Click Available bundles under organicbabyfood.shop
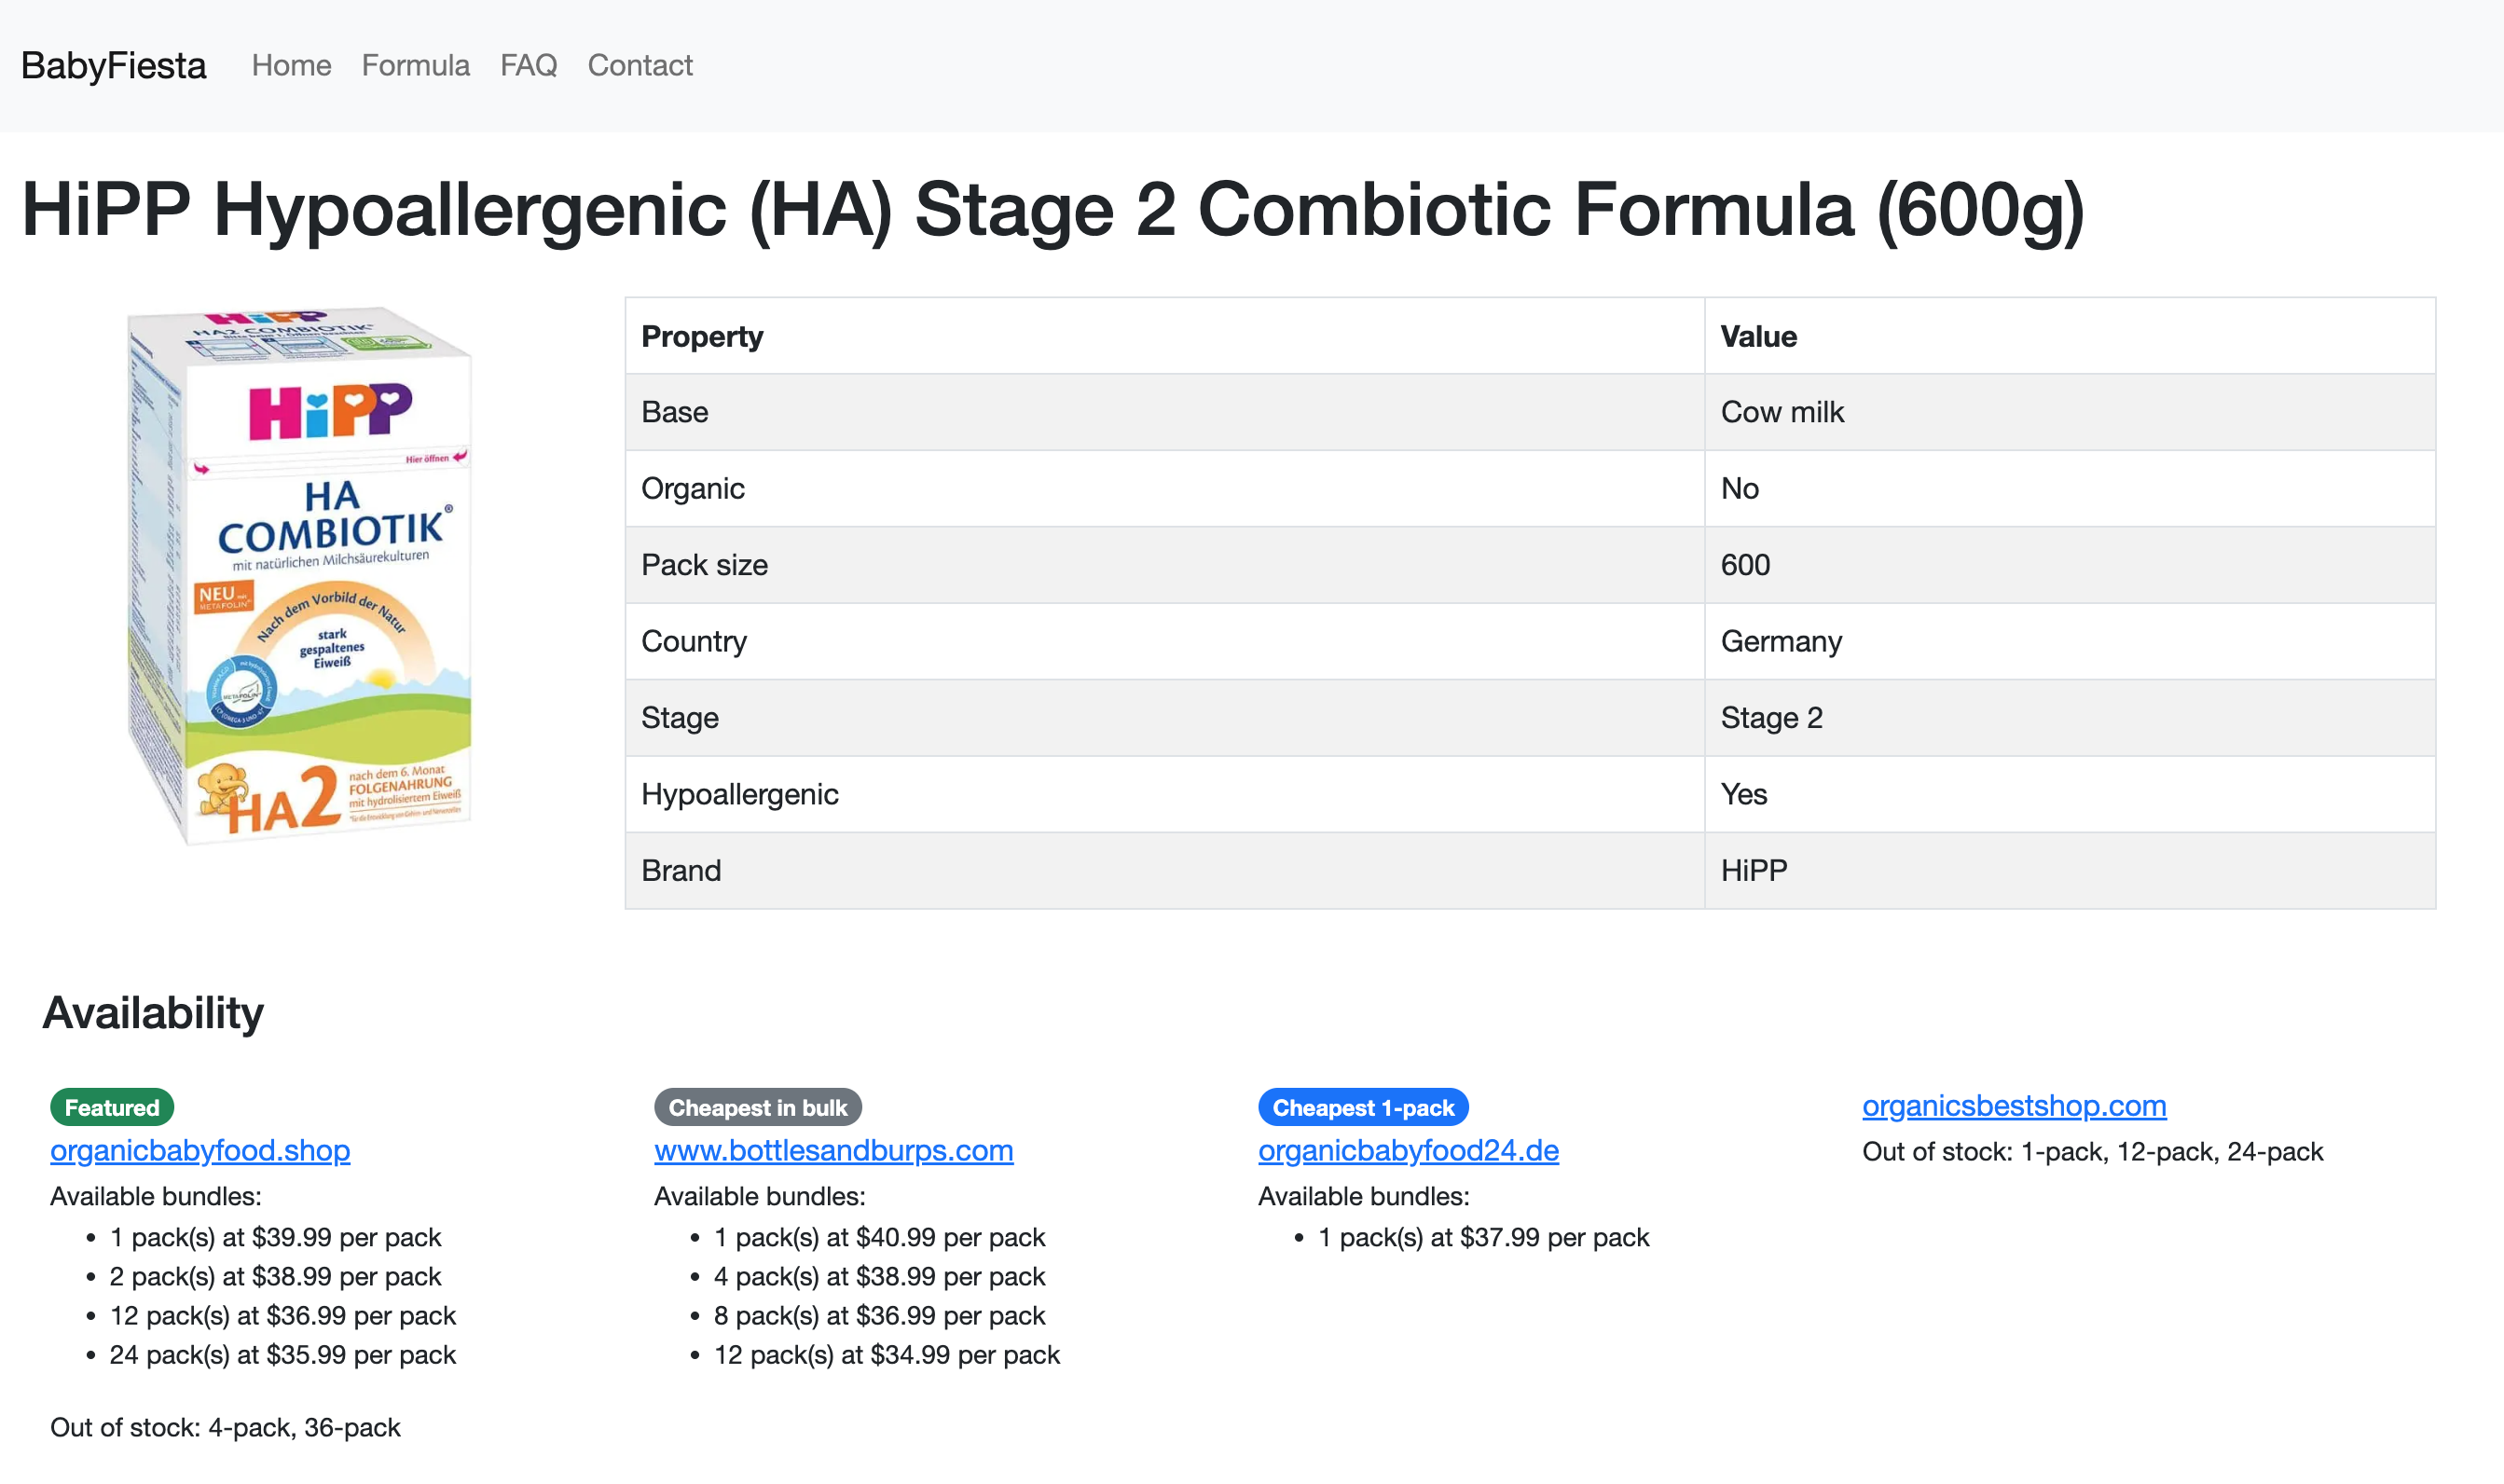Image resolution: width=2504 pixels, height=1484 pixels. click(156, 1196)
